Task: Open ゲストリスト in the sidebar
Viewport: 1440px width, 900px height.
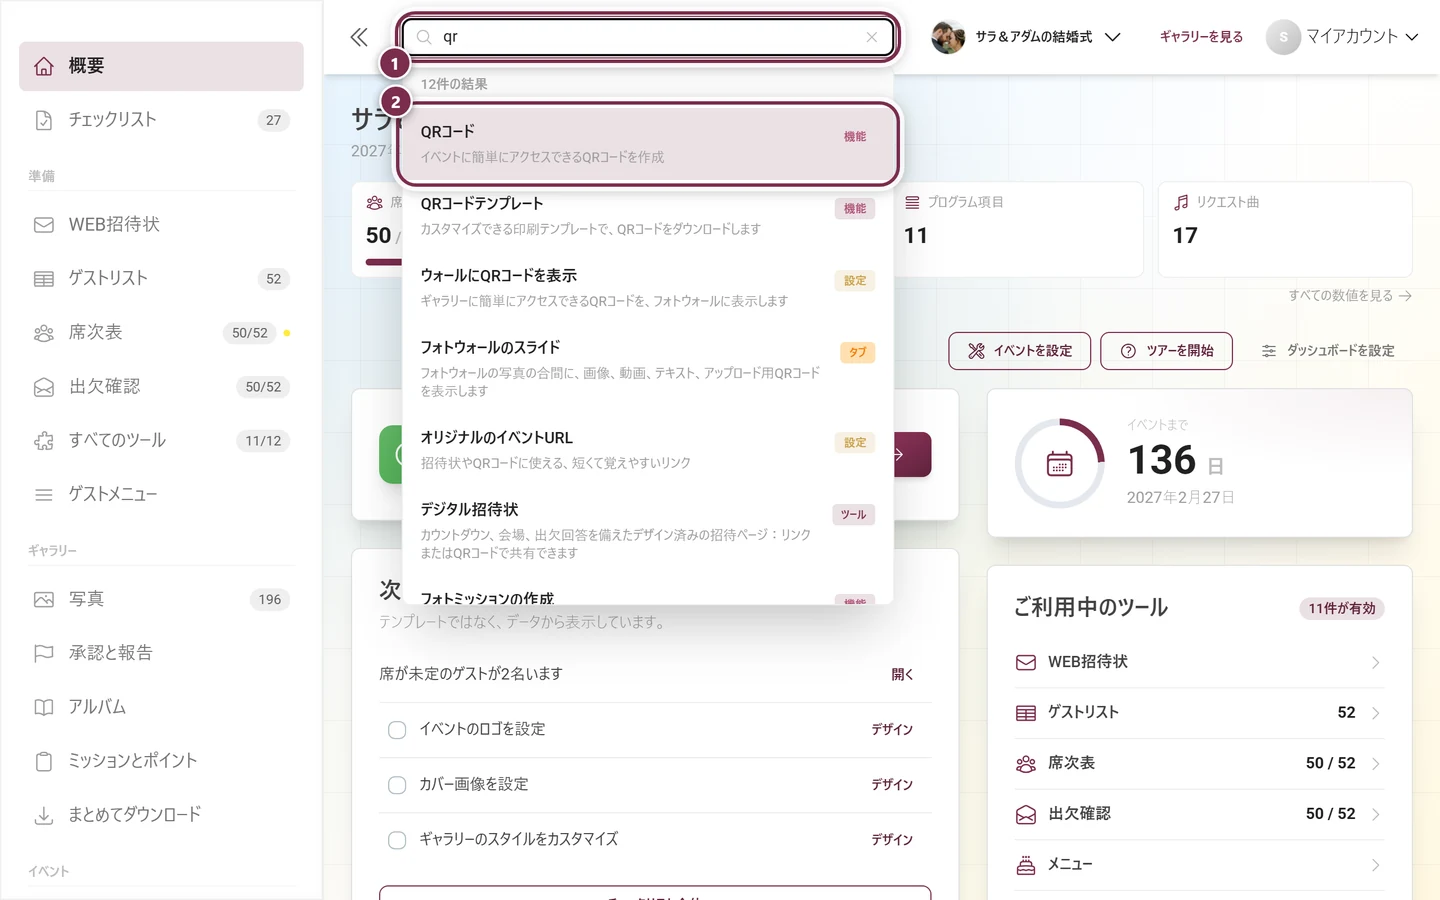Action: 161,279
